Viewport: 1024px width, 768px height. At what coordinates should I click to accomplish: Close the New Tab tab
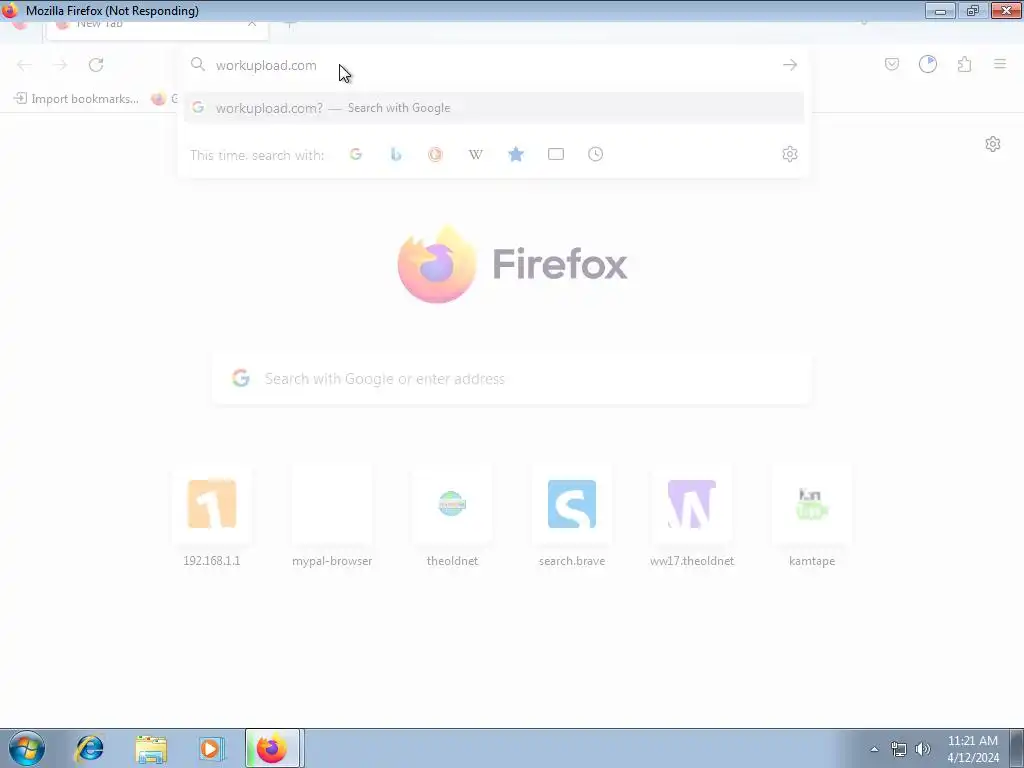point(251,25)
